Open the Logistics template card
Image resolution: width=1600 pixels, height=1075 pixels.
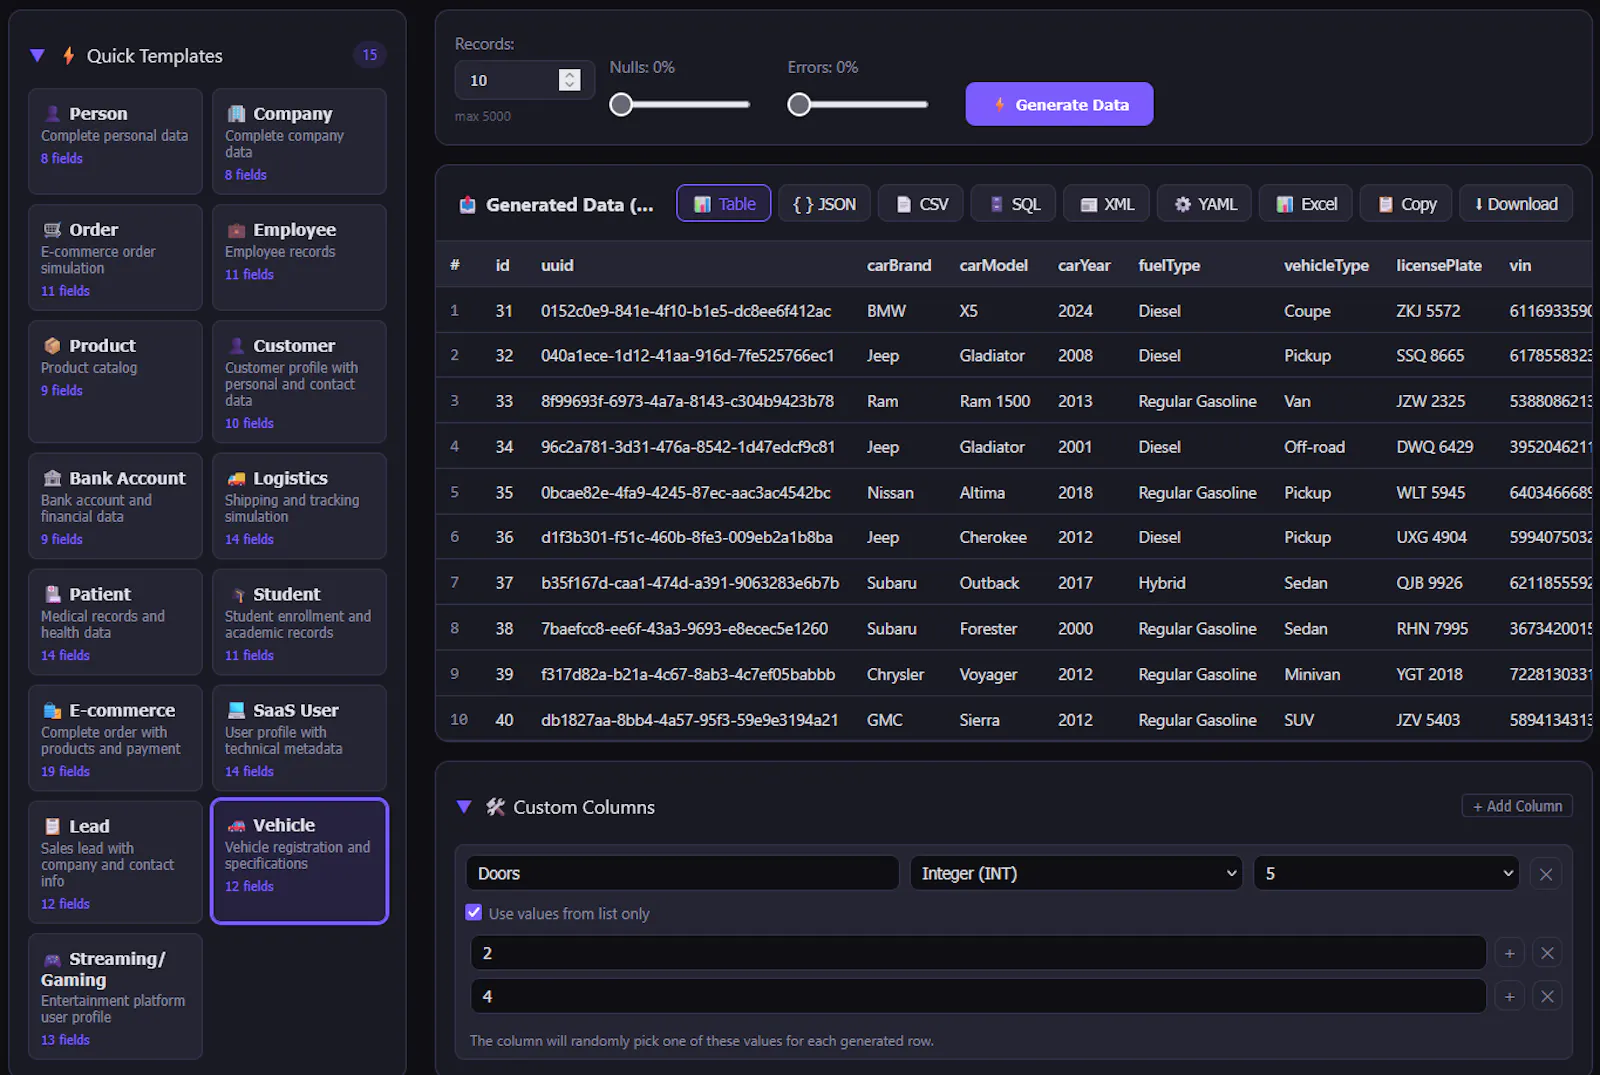coord(299,506)
